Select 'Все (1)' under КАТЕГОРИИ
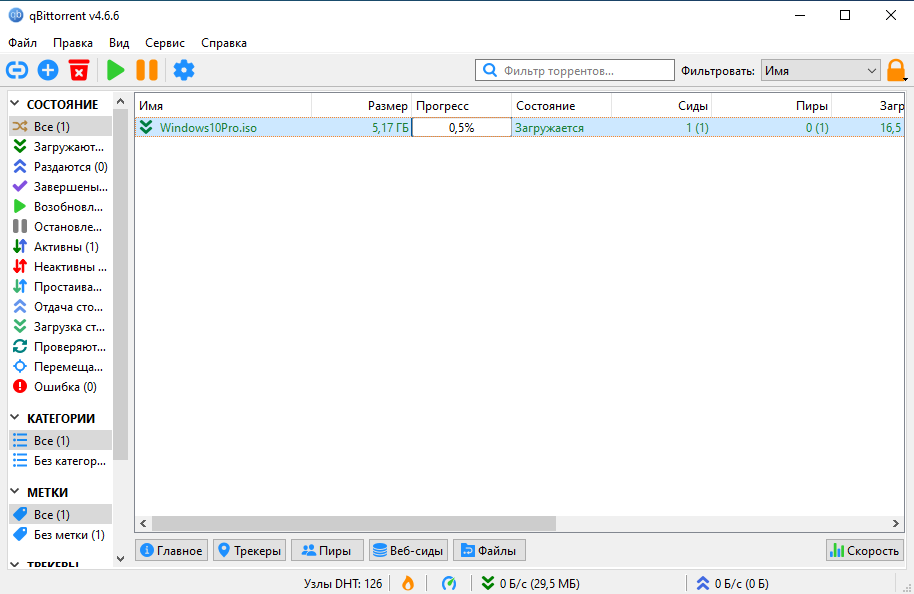The width and height of the screenshot is (914, 594). (60, 441)
